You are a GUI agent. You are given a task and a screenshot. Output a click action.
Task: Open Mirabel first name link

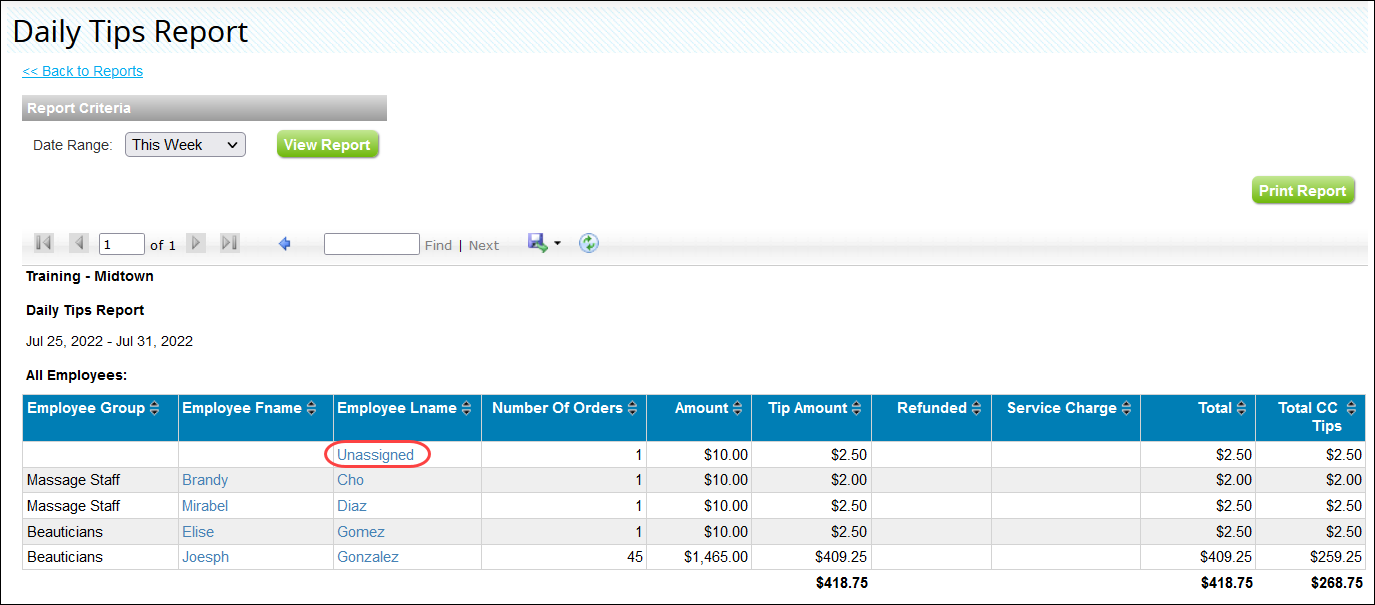(x=205, y=506)
